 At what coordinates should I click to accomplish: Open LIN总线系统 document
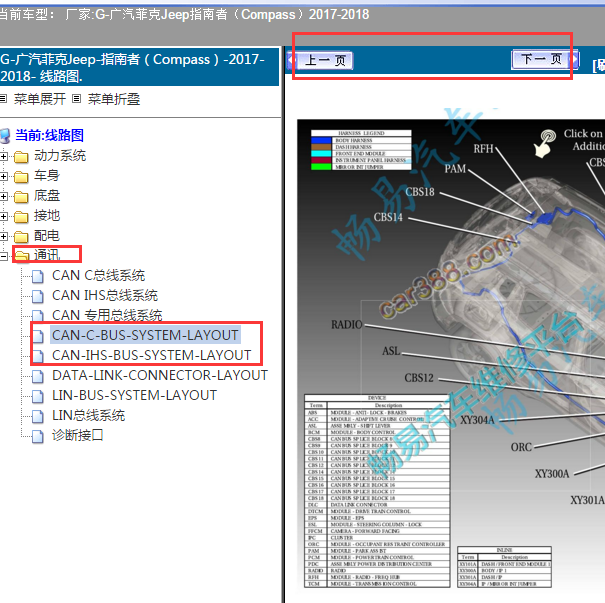tap(88, 416)
